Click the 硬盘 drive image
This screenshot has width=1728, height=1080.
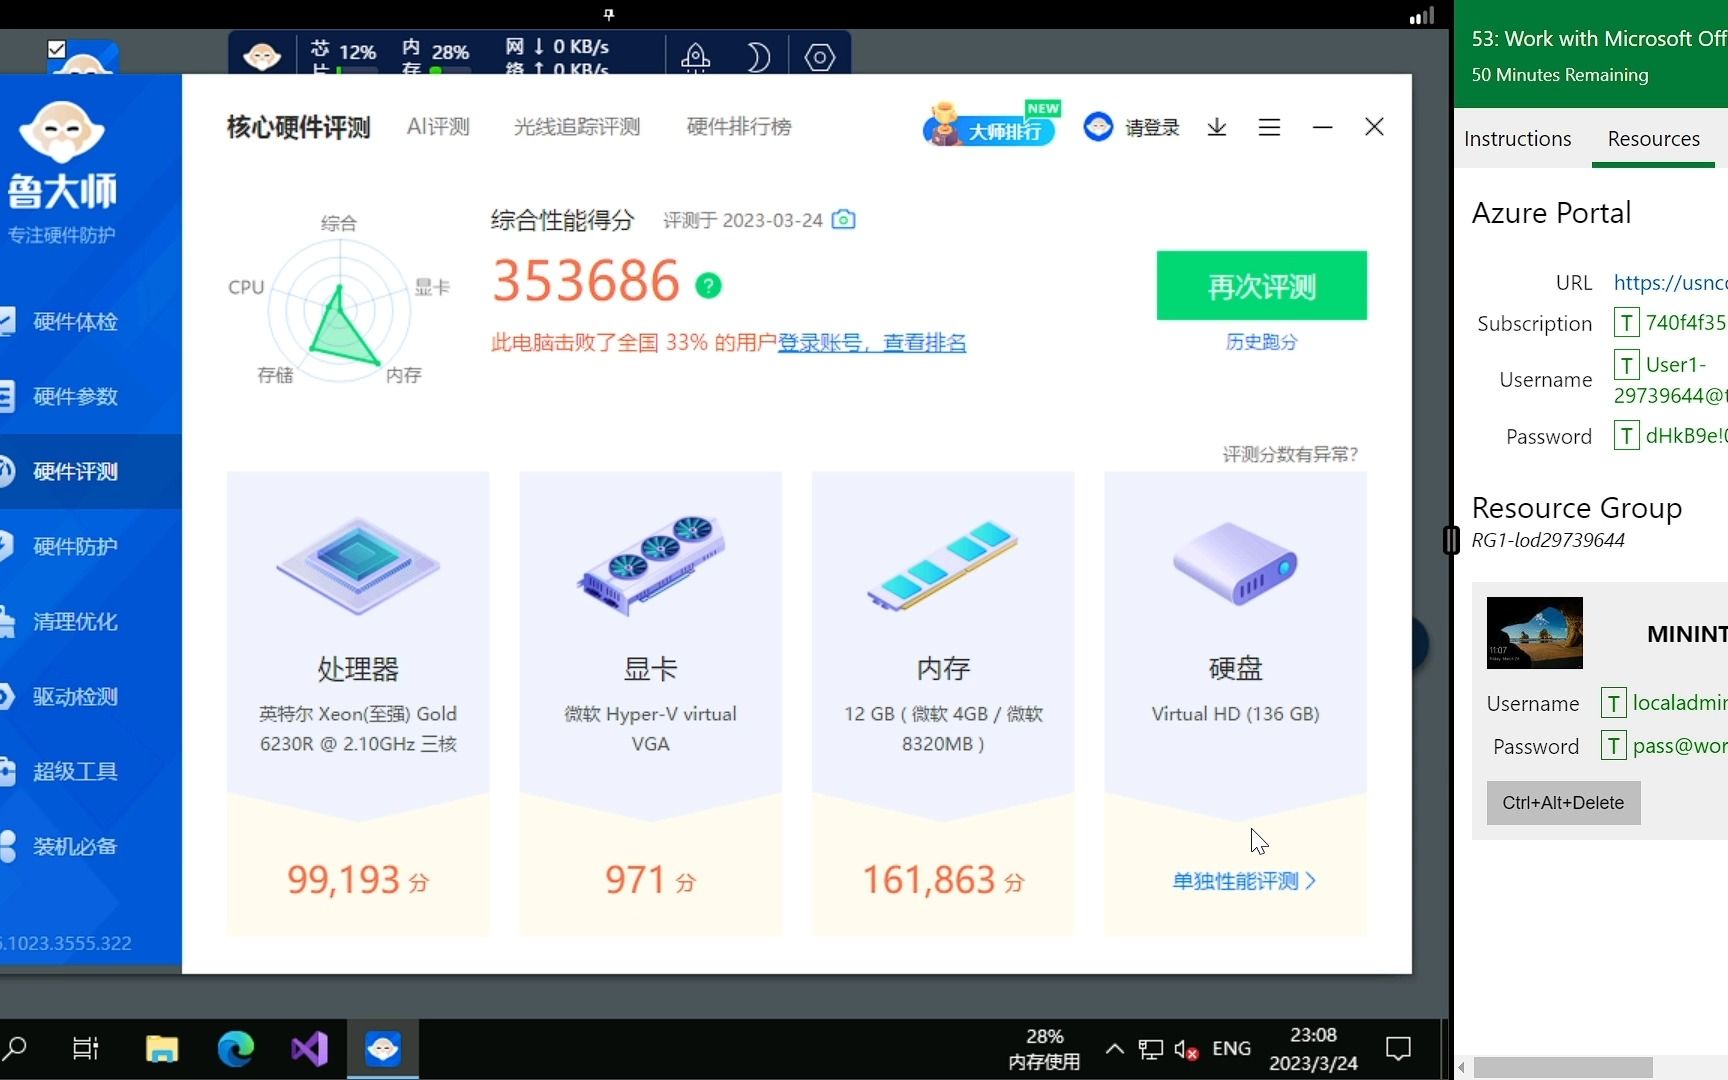pos(1235,563)
